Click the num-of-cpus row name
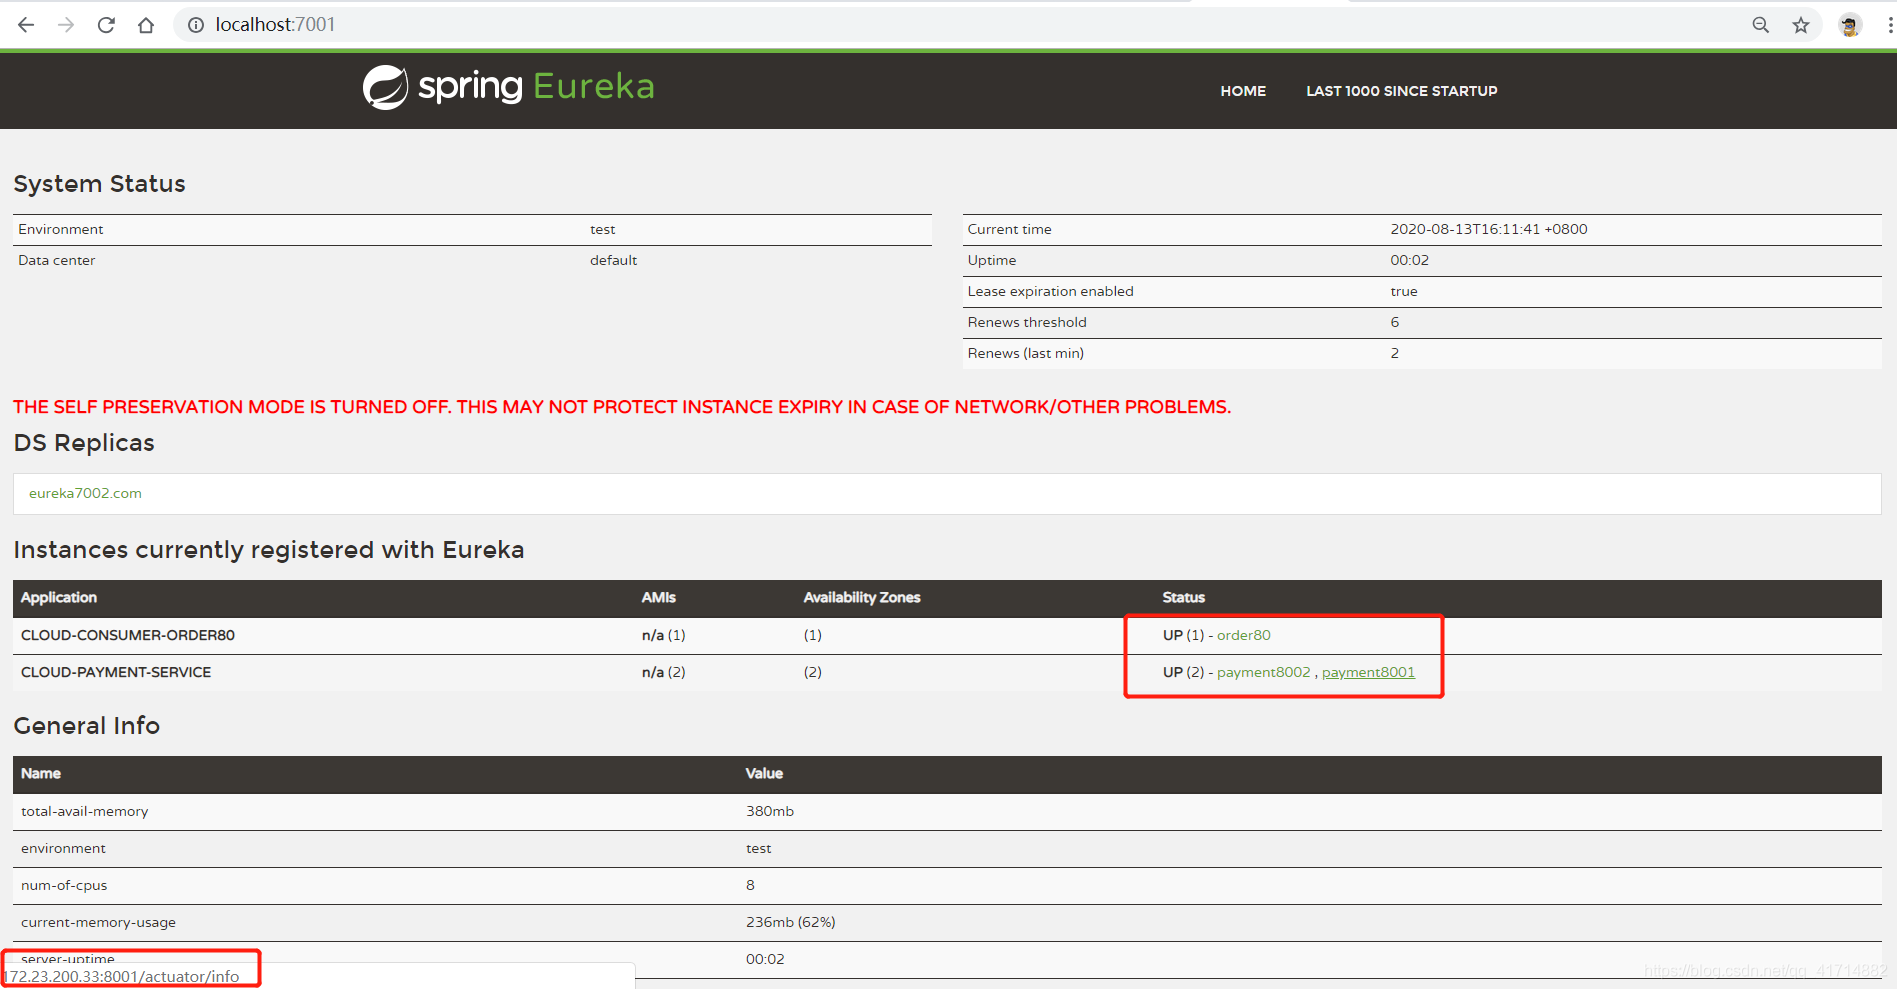 pos(64,885)
